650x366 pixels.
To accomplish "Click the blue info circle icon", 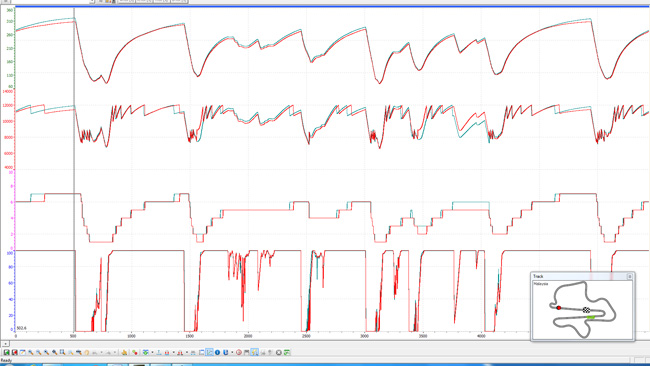I will (x=217, y=352).
